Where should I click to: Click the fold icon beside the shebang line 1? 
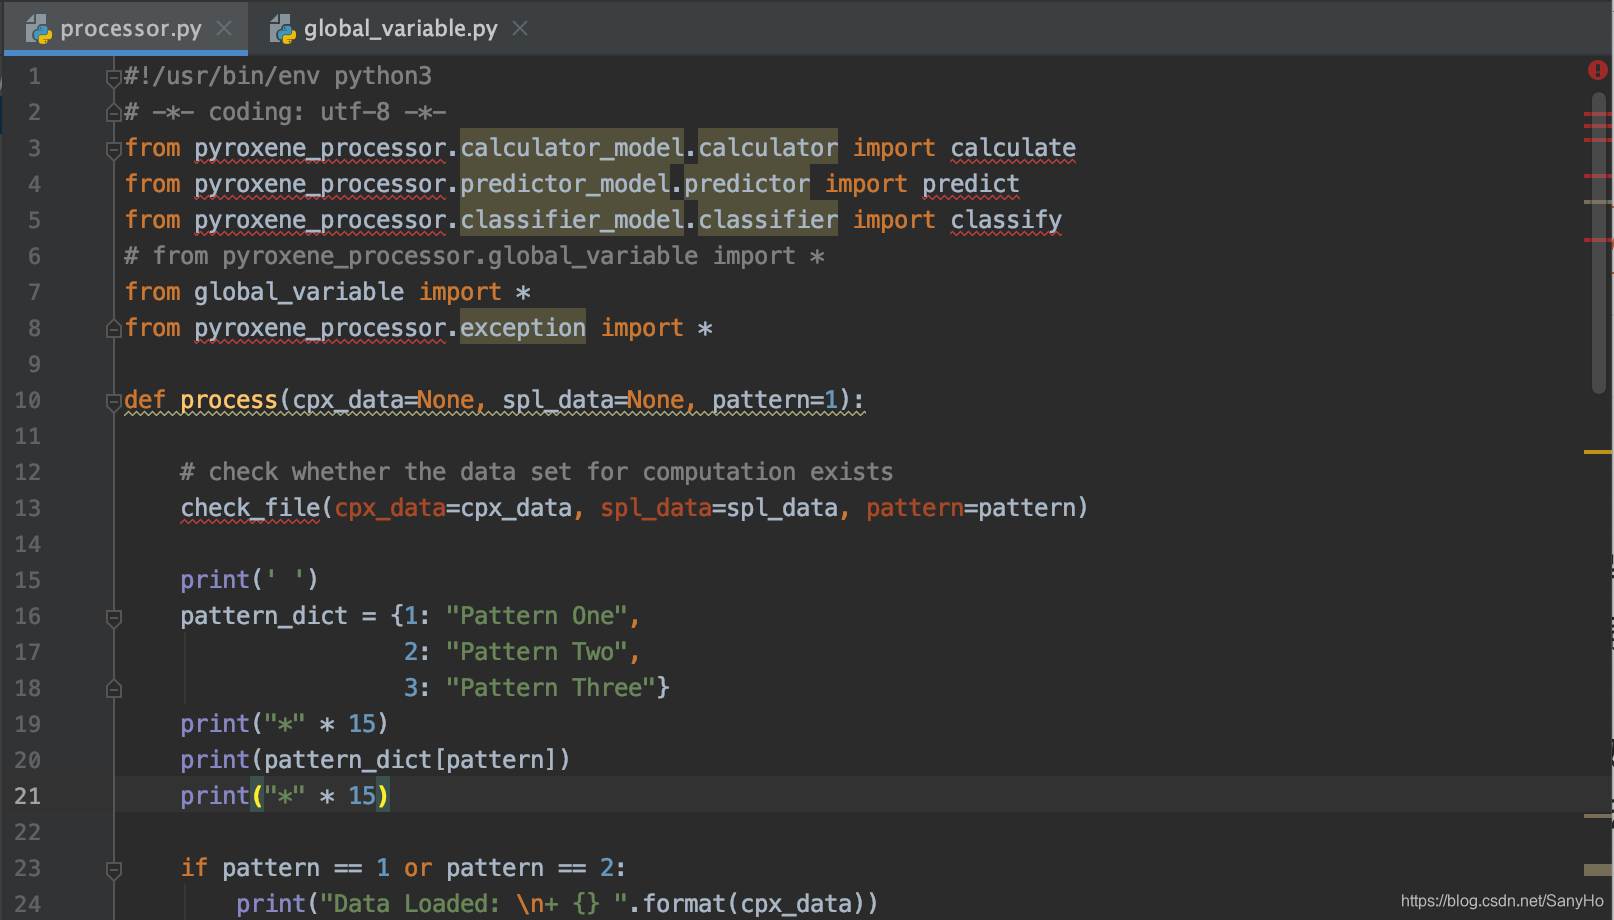click(113, 75)
